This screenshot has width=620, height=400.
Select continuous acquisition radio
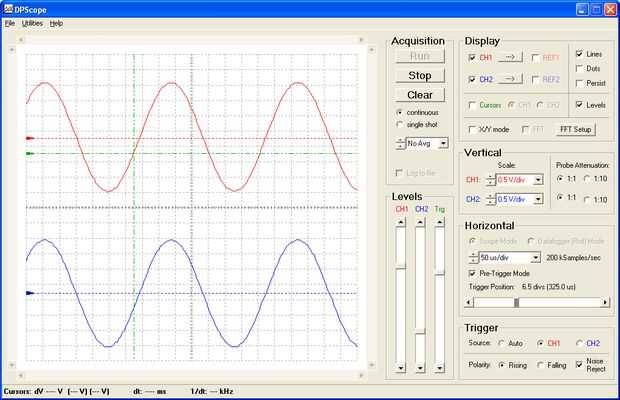(399, 112)
